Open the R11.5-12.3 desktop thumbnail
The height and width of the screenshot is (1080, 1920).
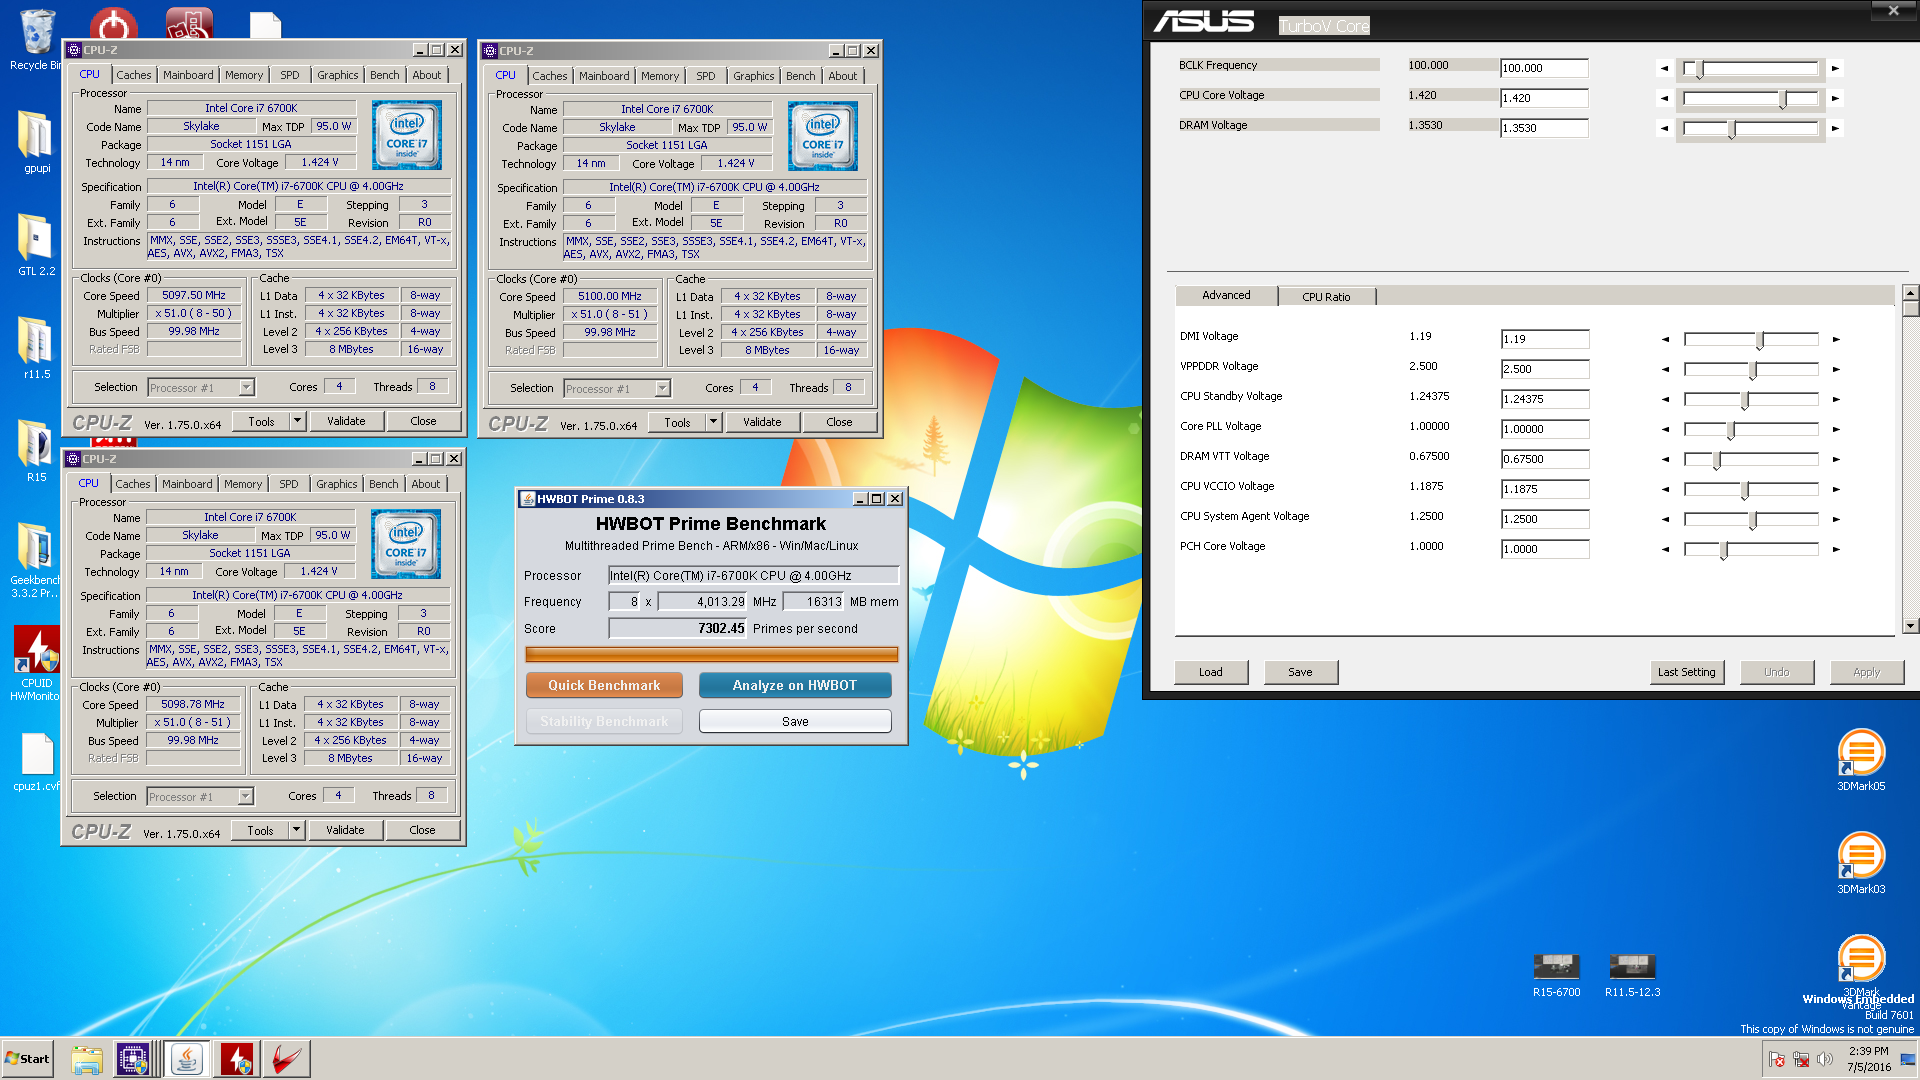tap(1632, 975)
